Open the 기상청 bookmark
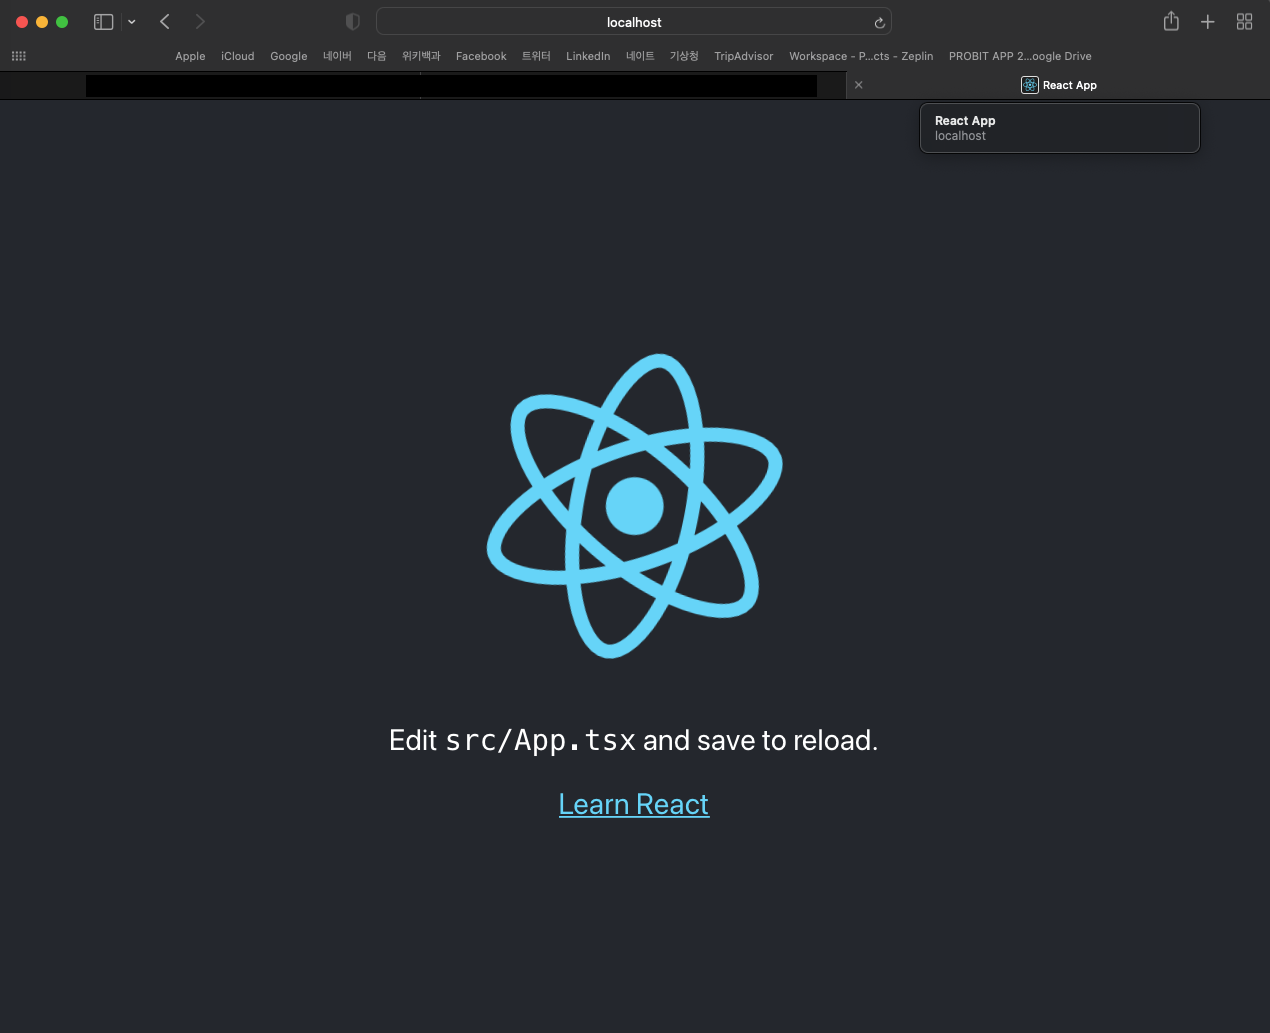The width and height of the screenshot is (1270, 1033). (x=684, y=56)
